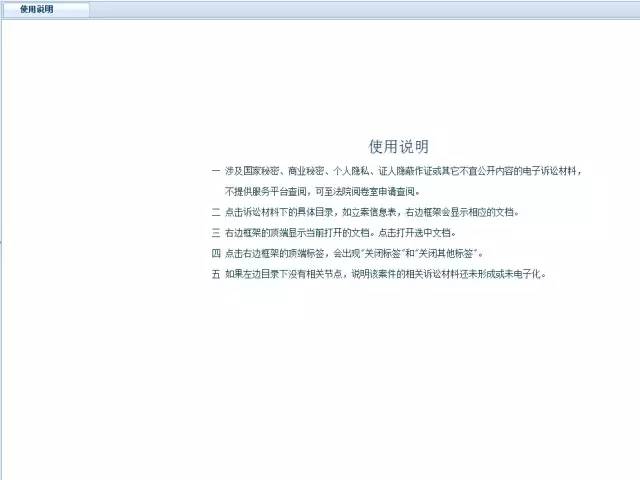Click the numeral 五 before the fifth instruction
640x480 pixels.
point(215,273)
